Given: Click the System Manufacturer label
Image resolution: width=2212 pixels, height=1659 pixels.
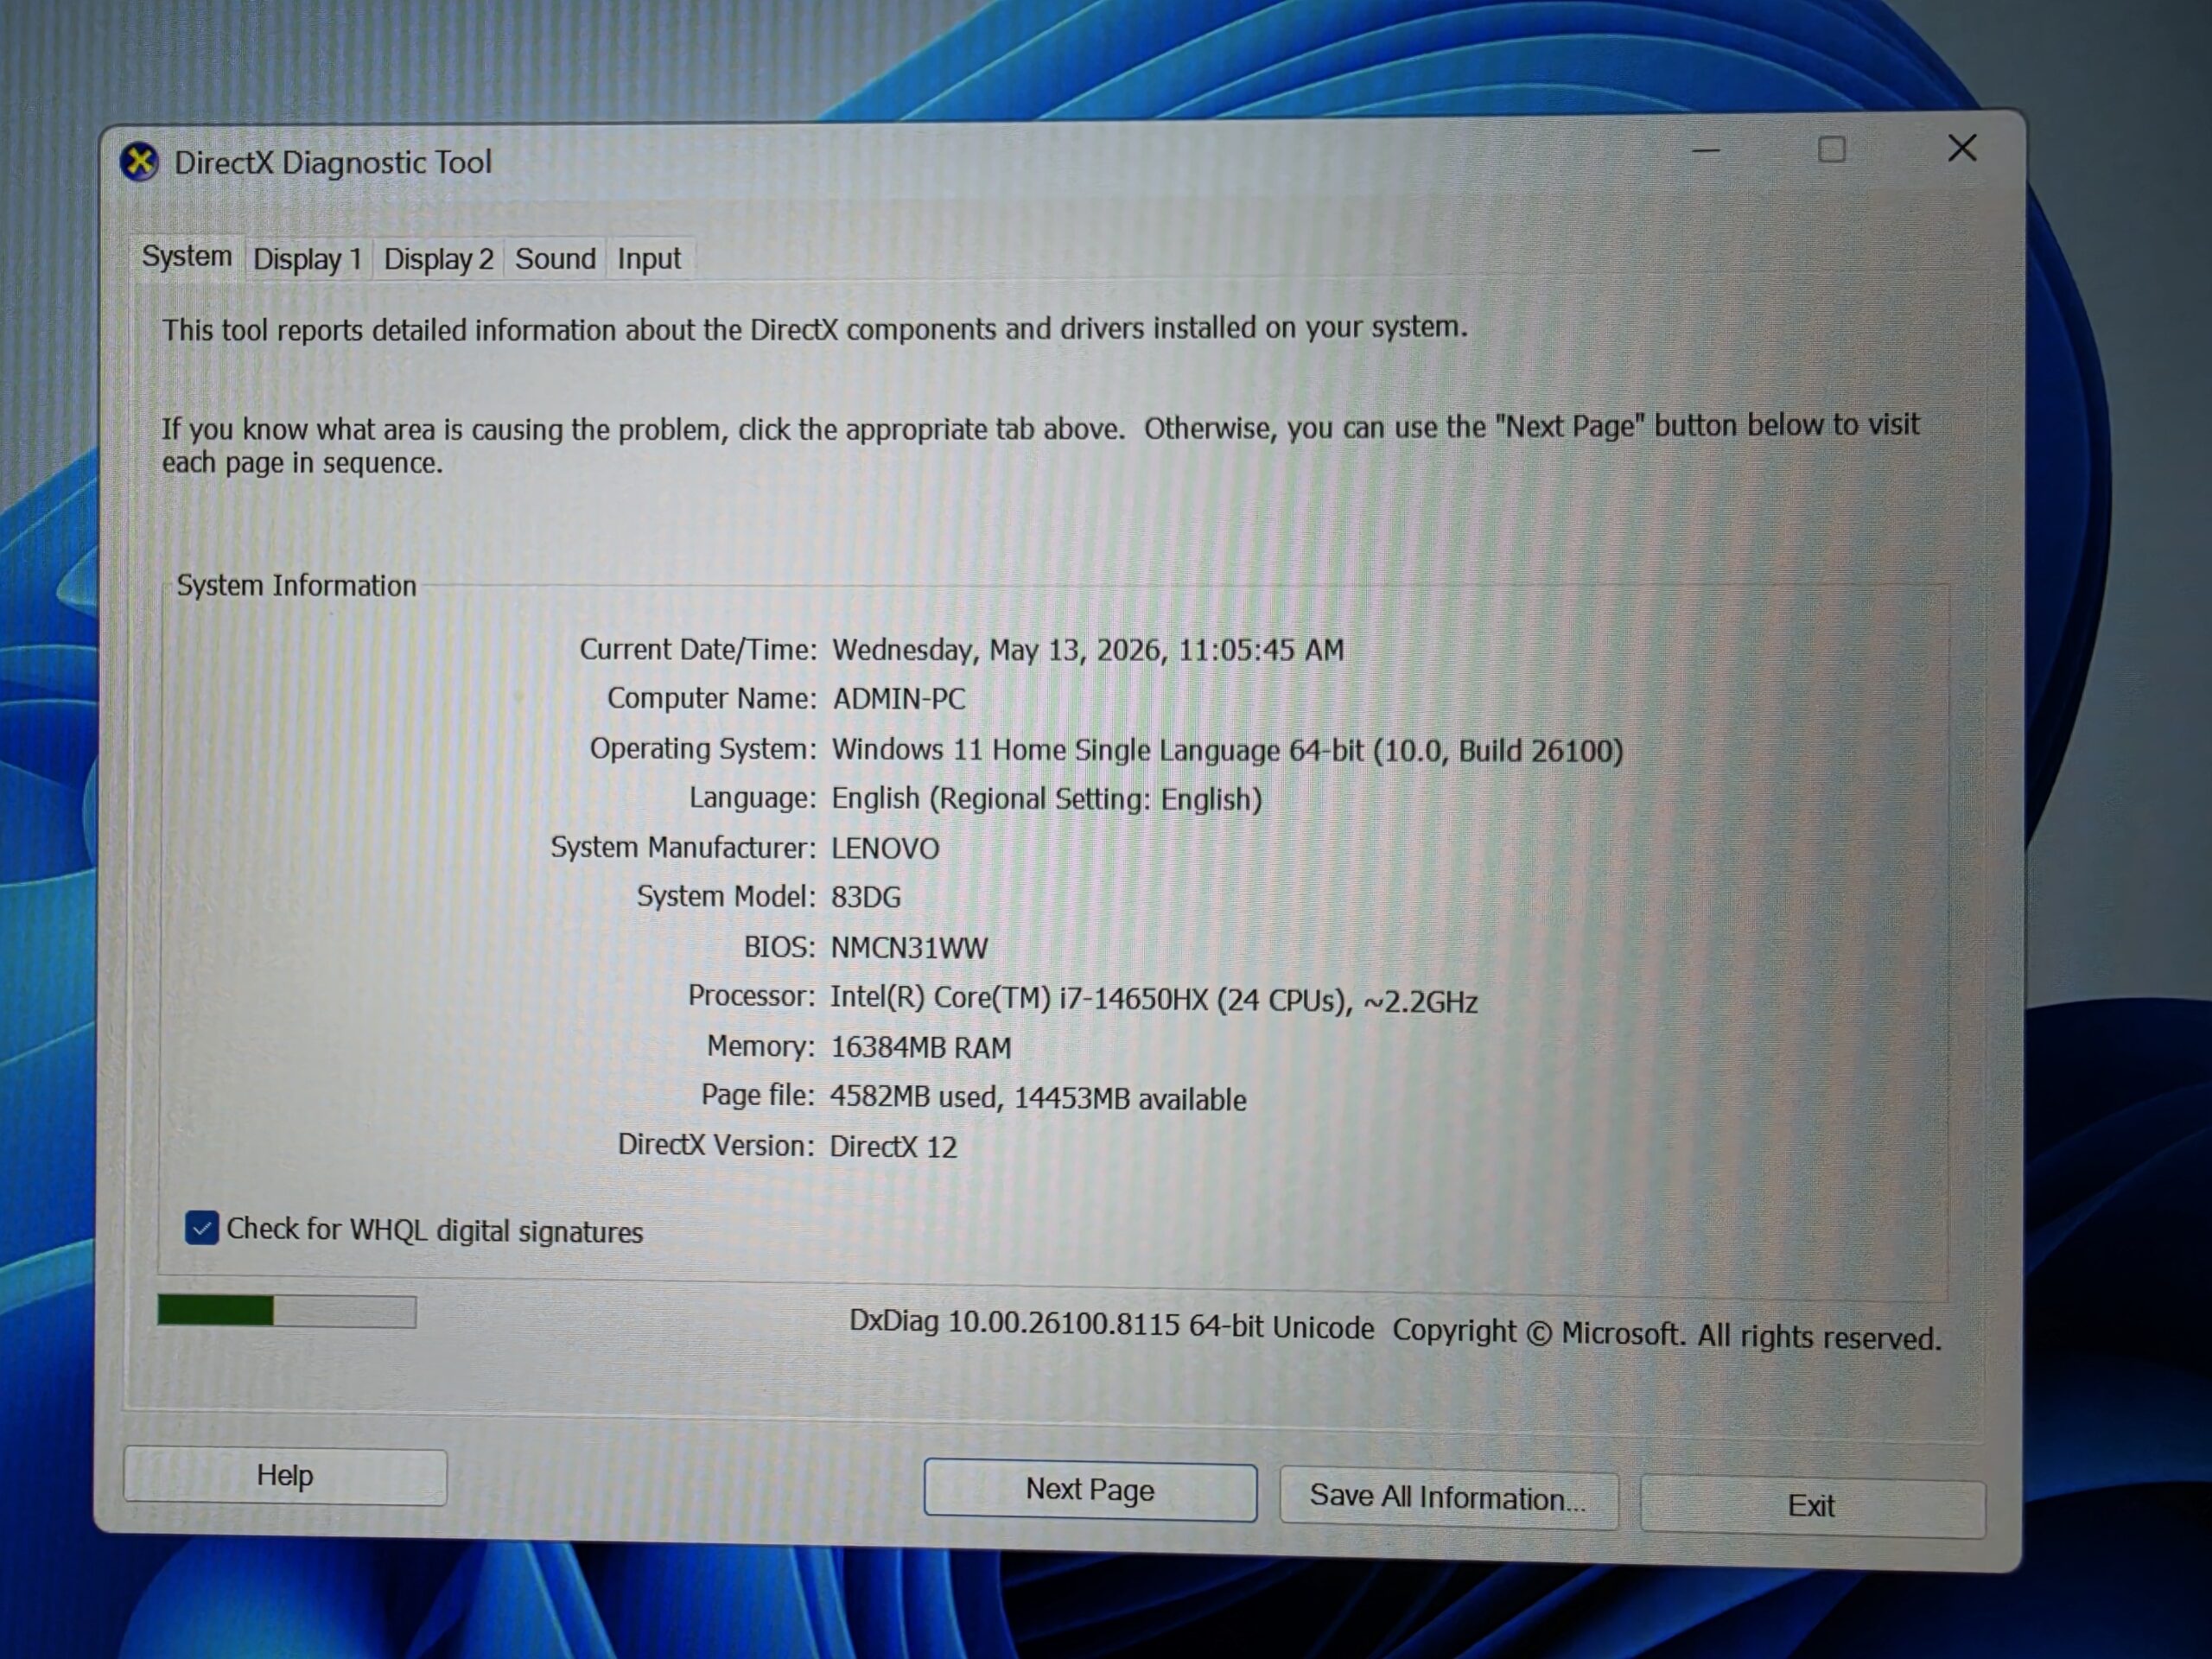Looking at the screenshot, I should pos(683,848).
